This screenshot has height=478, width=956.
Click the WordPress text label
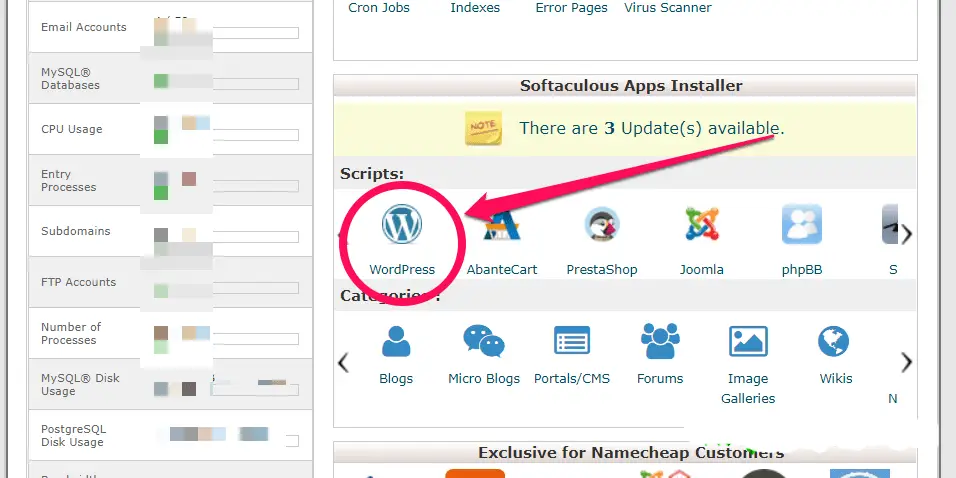(402, 269)
